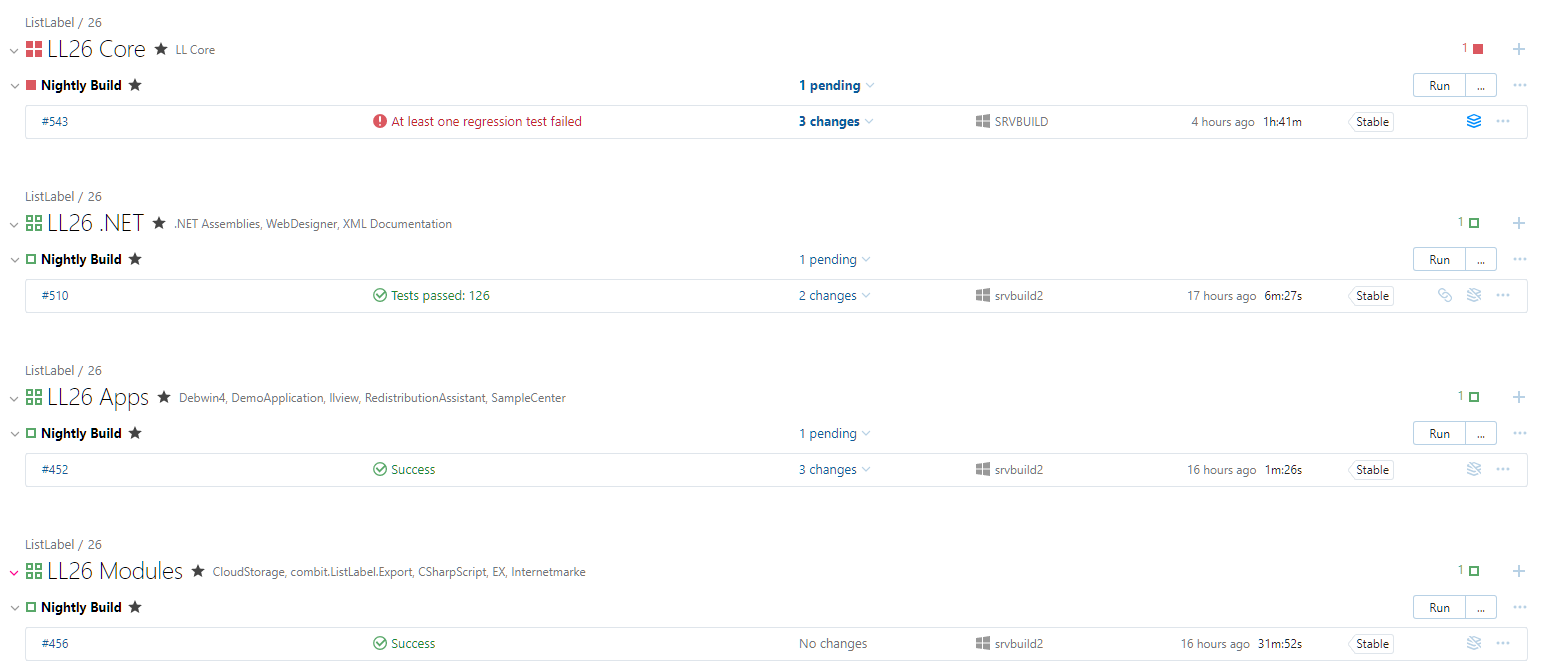
Task: Collapse Nightly Build under LL26 .NET
Action: [x=15, y=260]
